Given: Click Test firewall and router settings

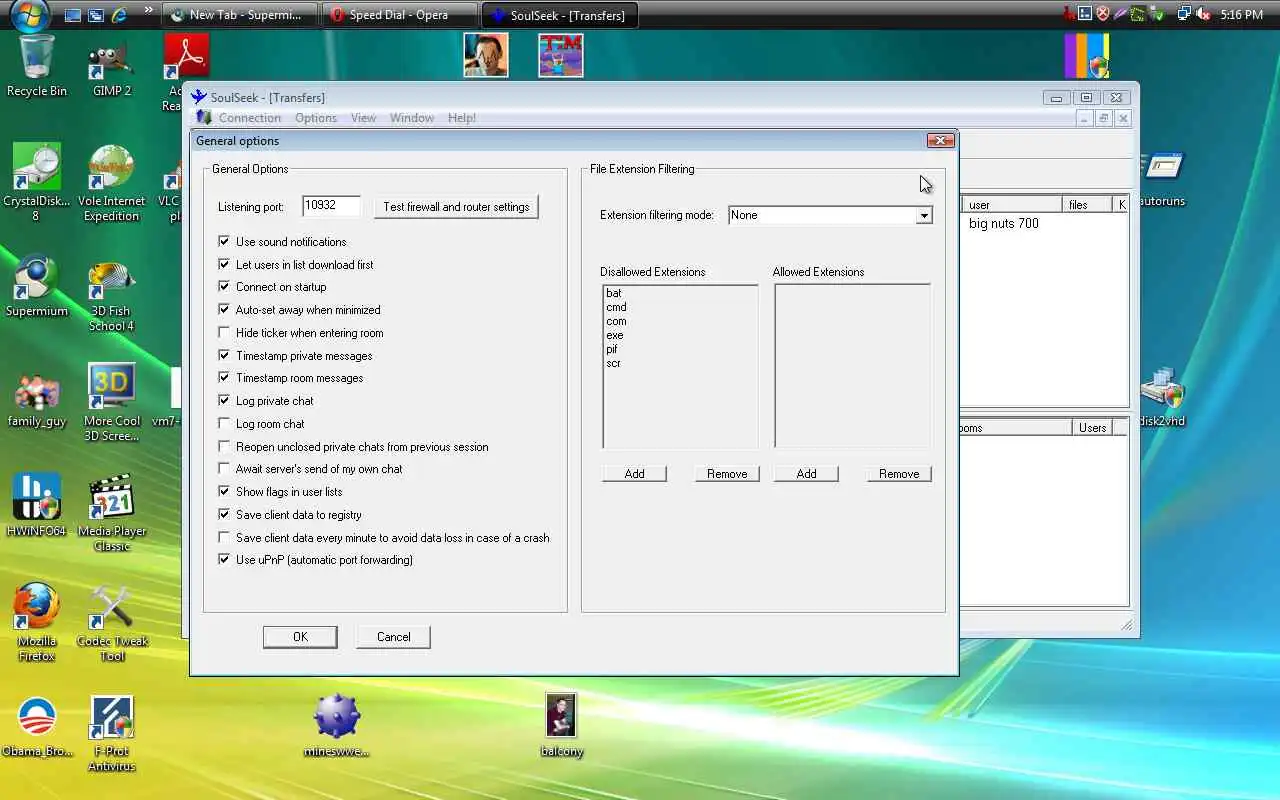Looking at the screenshot, I should pyautogui.click(x=456, y=207).
